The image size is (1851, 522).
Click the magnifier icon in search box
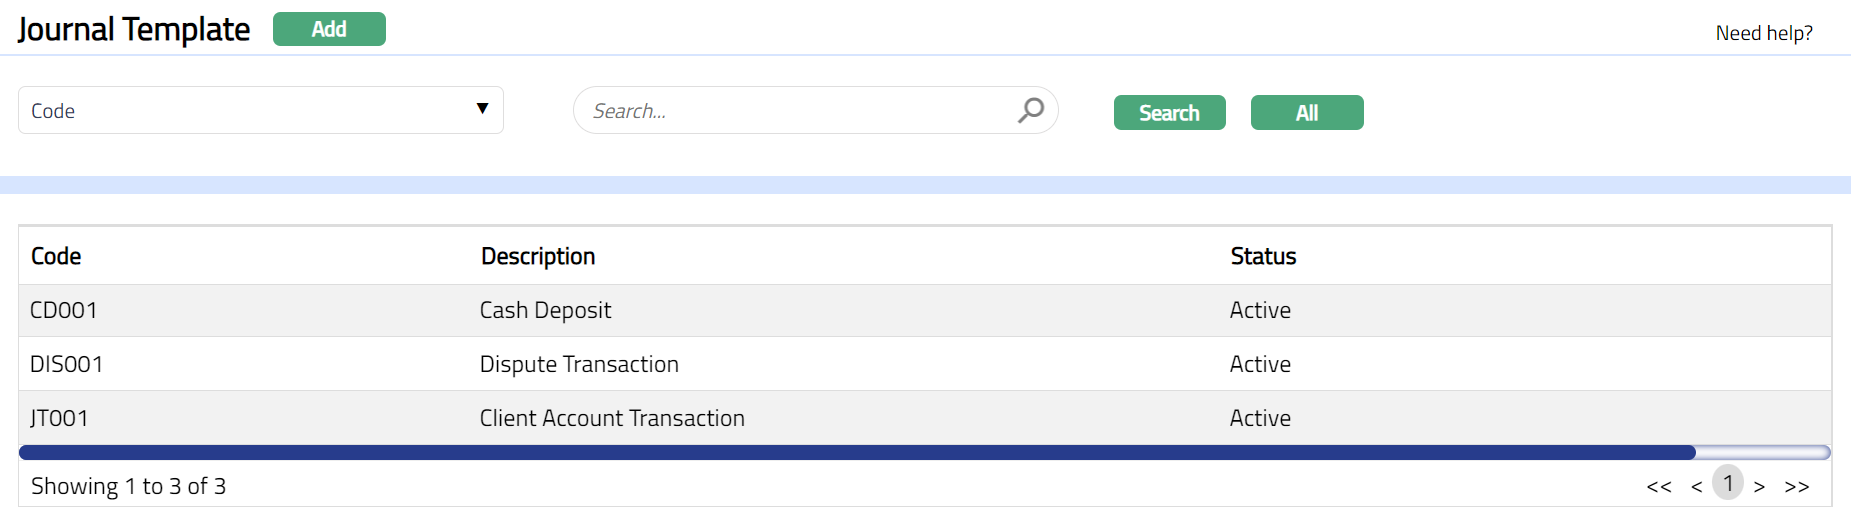tap(1031, 110)
